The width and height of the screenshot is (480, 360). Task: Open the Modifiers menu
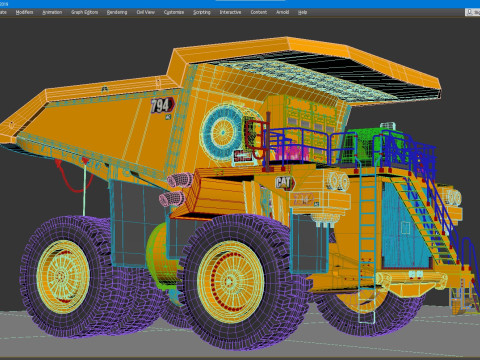(24, 12)
